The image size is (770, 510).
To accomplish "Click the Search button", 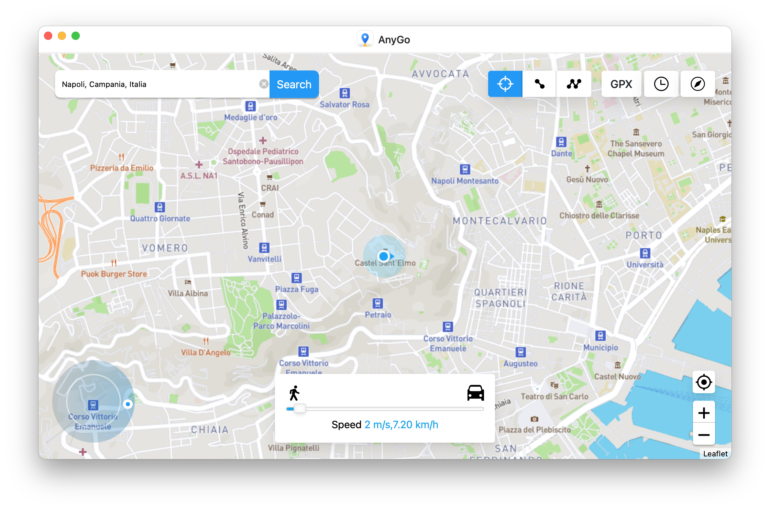I will pos(294,84).
